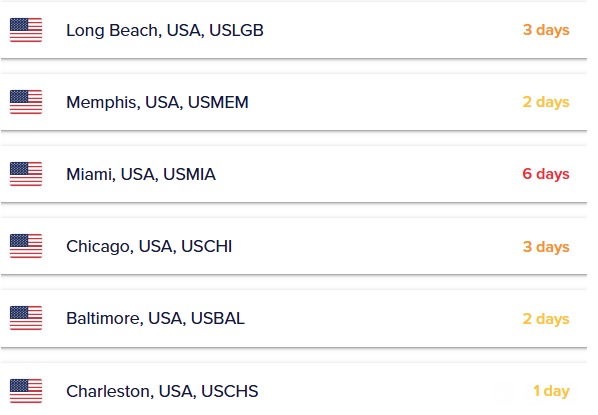Click empty area of the Chicago row
Viewport: 598px width, 415px height.
tap(374, 246)
